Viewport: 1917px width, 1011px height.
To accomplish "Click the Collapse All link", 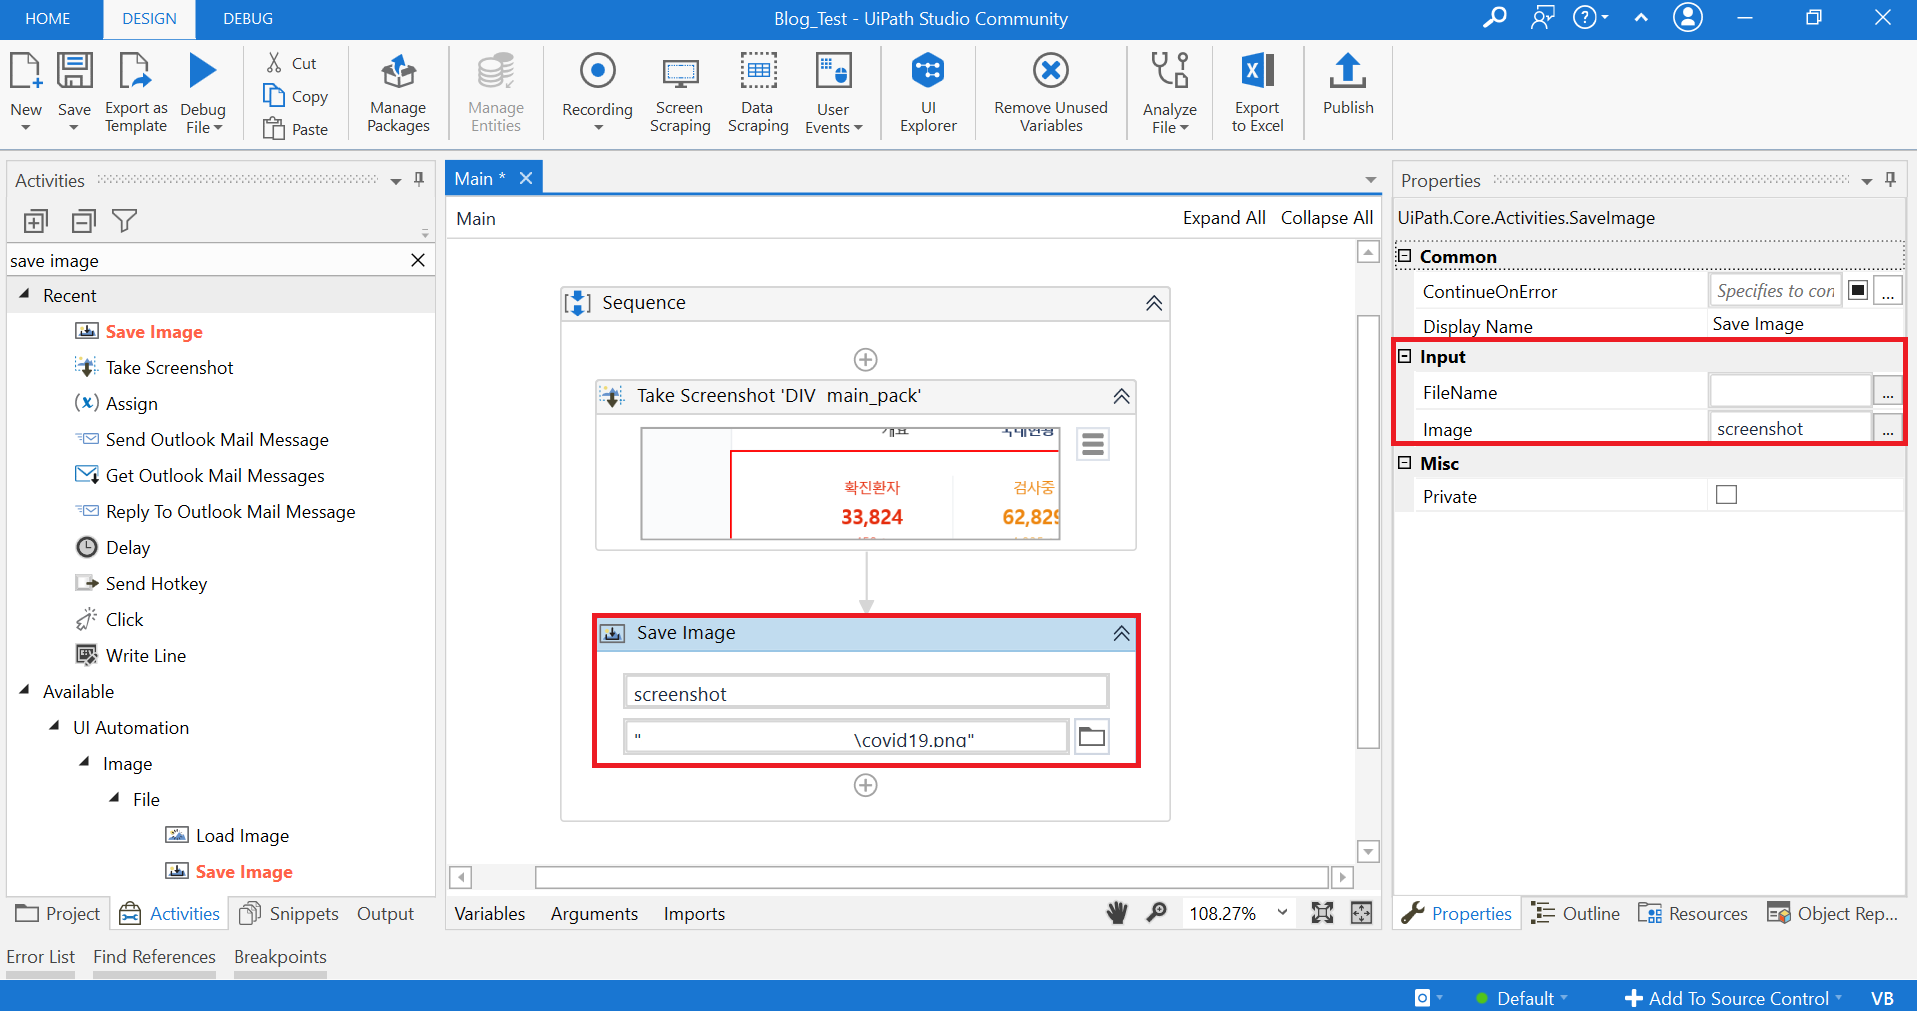I will coord(1326,218).
